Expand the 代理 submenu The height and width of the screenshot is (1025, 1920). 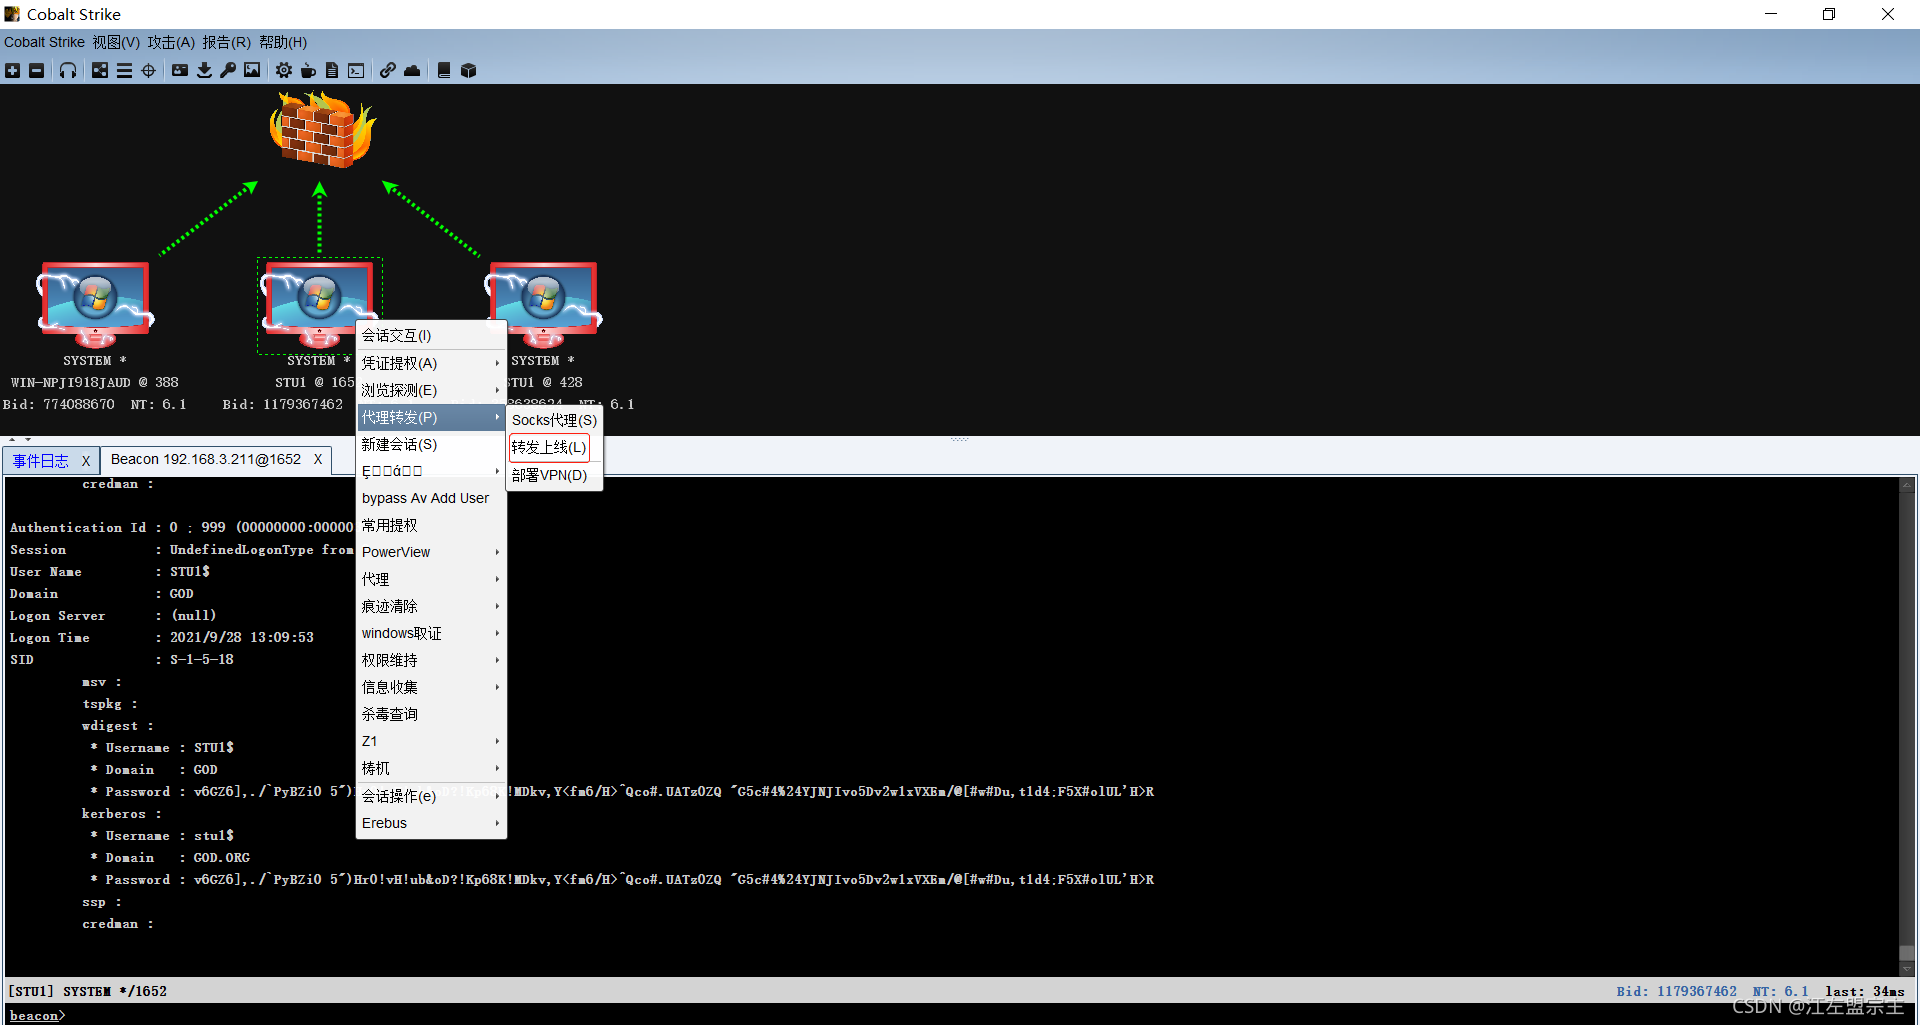pos(431,579)
